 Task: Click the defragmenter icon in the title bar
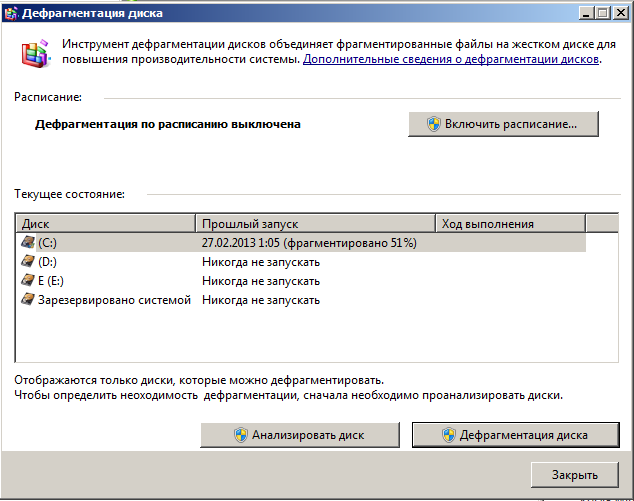(x=11, y=13)
